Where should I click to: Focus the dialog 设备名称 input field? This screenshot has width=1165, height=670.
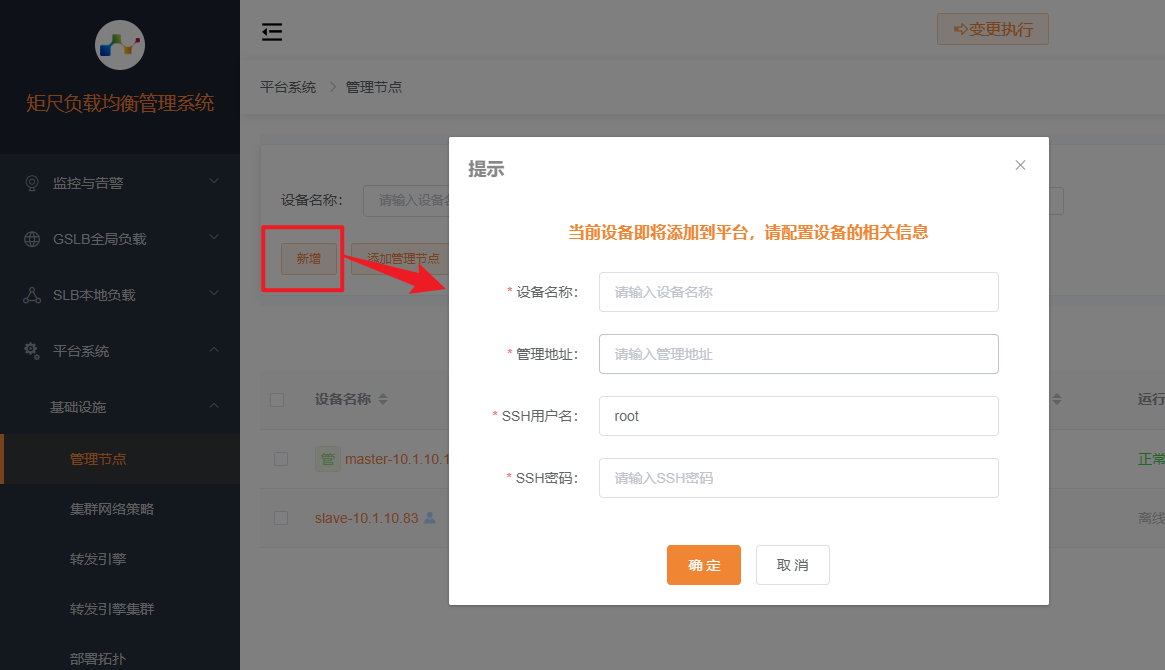click(x=799, y=292)
